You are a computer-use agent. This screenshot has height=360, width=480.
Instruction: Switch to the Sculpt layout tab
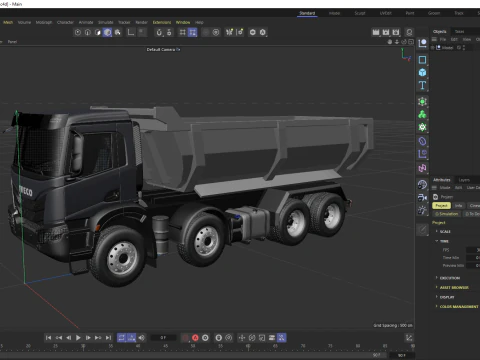pyautogui.click(x=360, y=13)
